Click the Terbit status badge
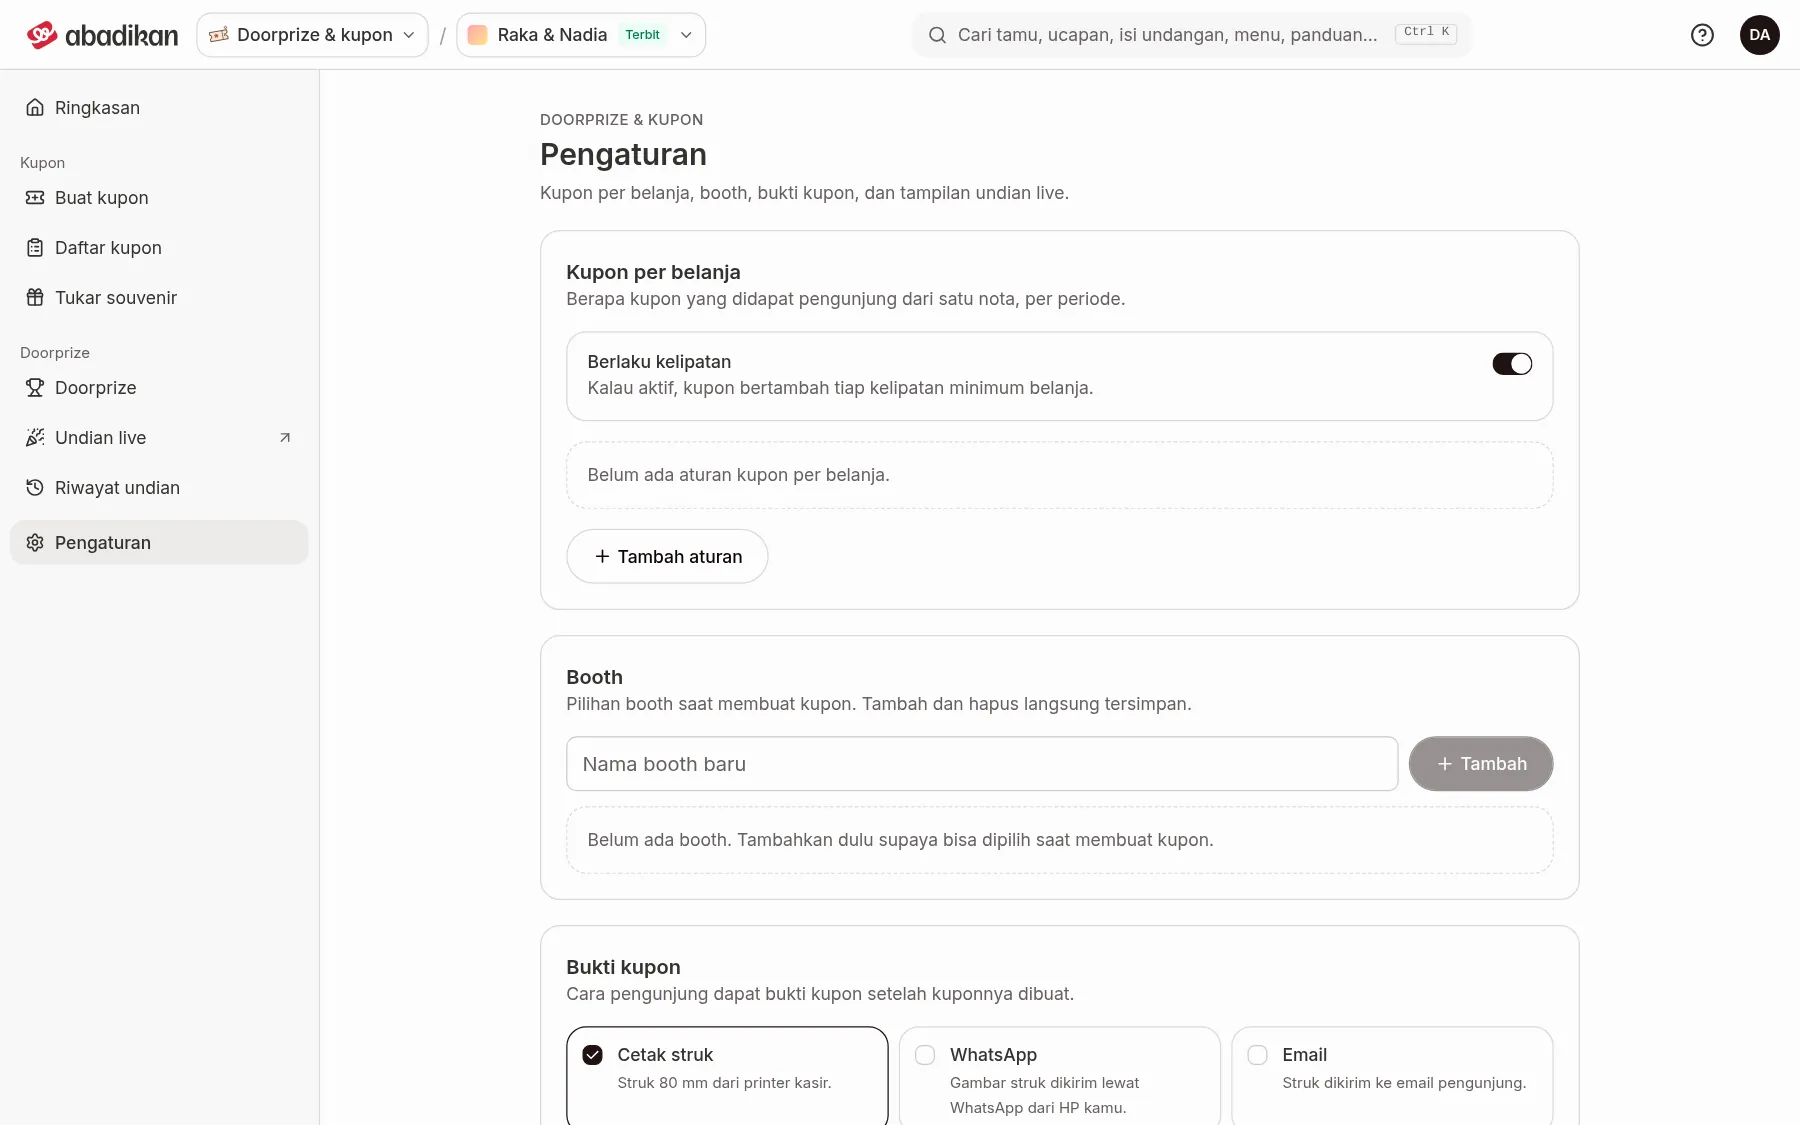This screenshot has height=1125, width=1800. pos(642,35)
